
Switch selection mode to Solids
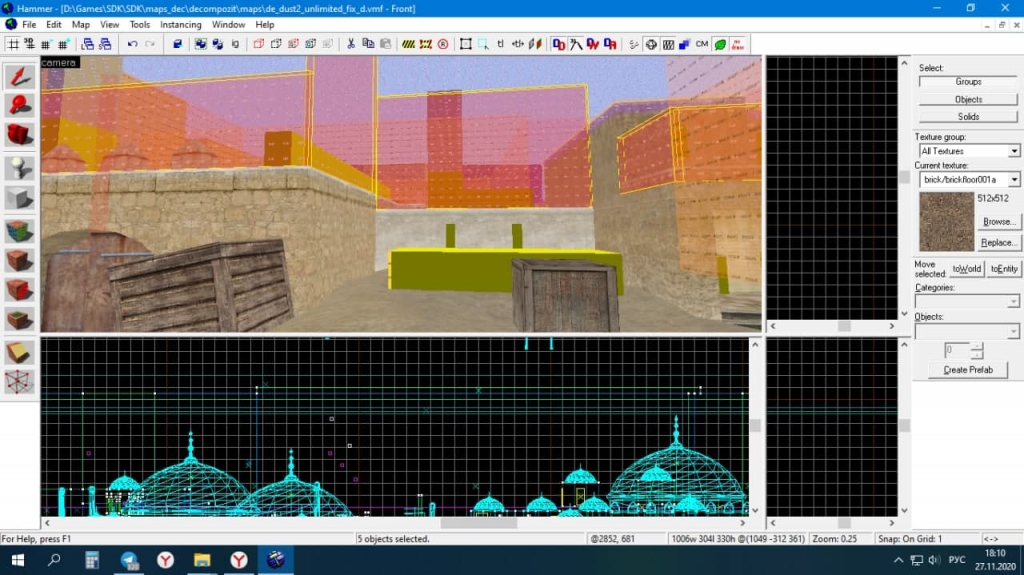point(968,117)
